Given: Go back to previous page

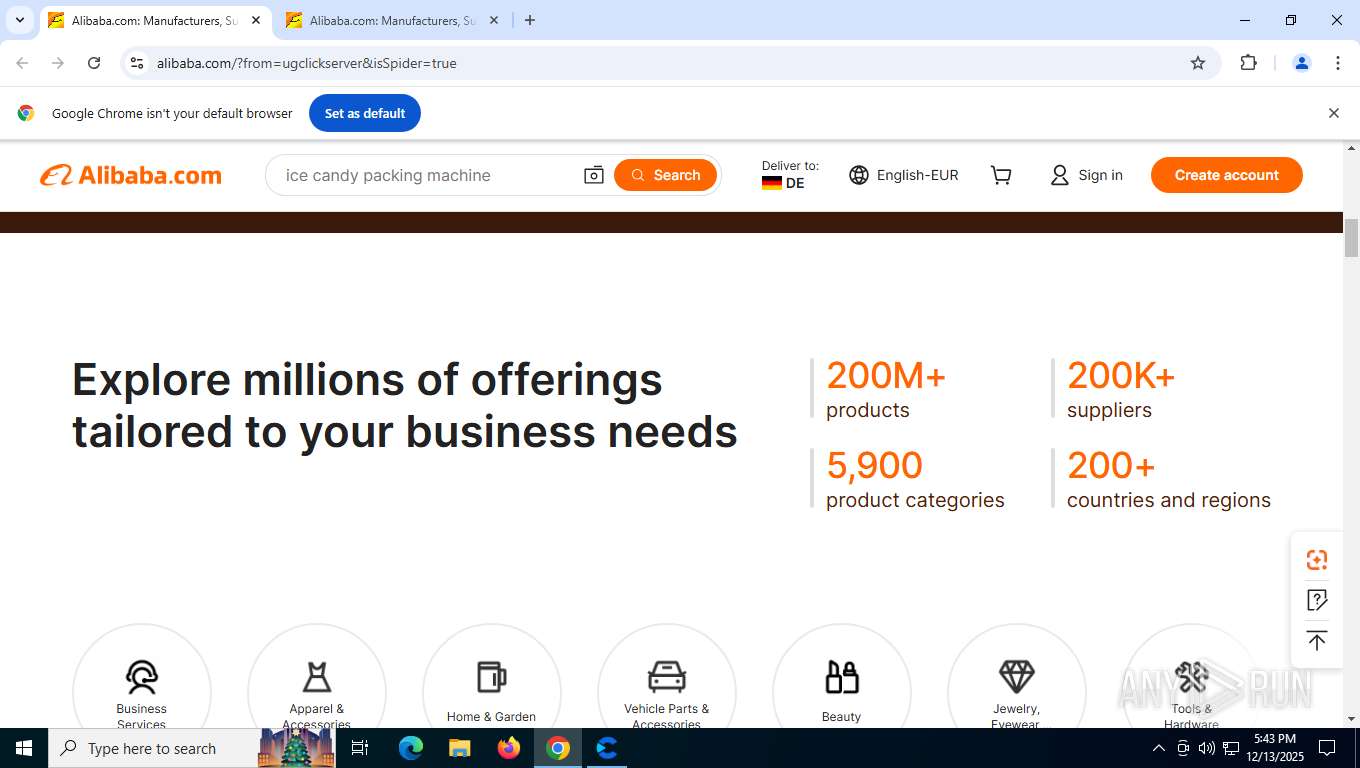Looking at the screenshot, I should pyautogui.click(x=22, y=63).
